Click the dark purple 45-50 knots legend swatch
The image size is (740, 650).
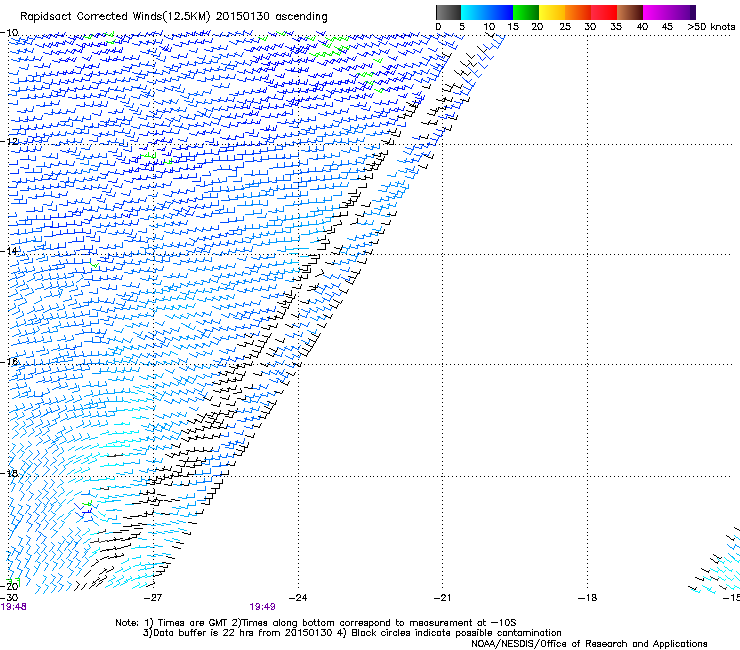pyautogui.click(x=682, y=12)
